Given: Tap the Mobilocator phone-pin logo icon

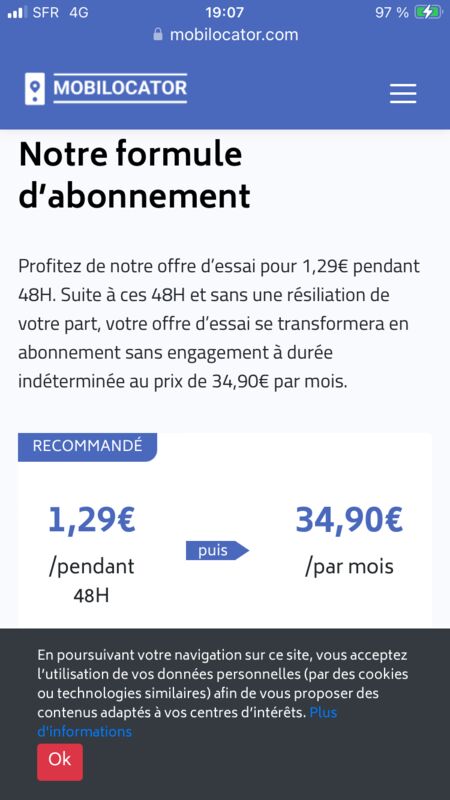Looking at the screenshot, I should [x=35, y=89].
